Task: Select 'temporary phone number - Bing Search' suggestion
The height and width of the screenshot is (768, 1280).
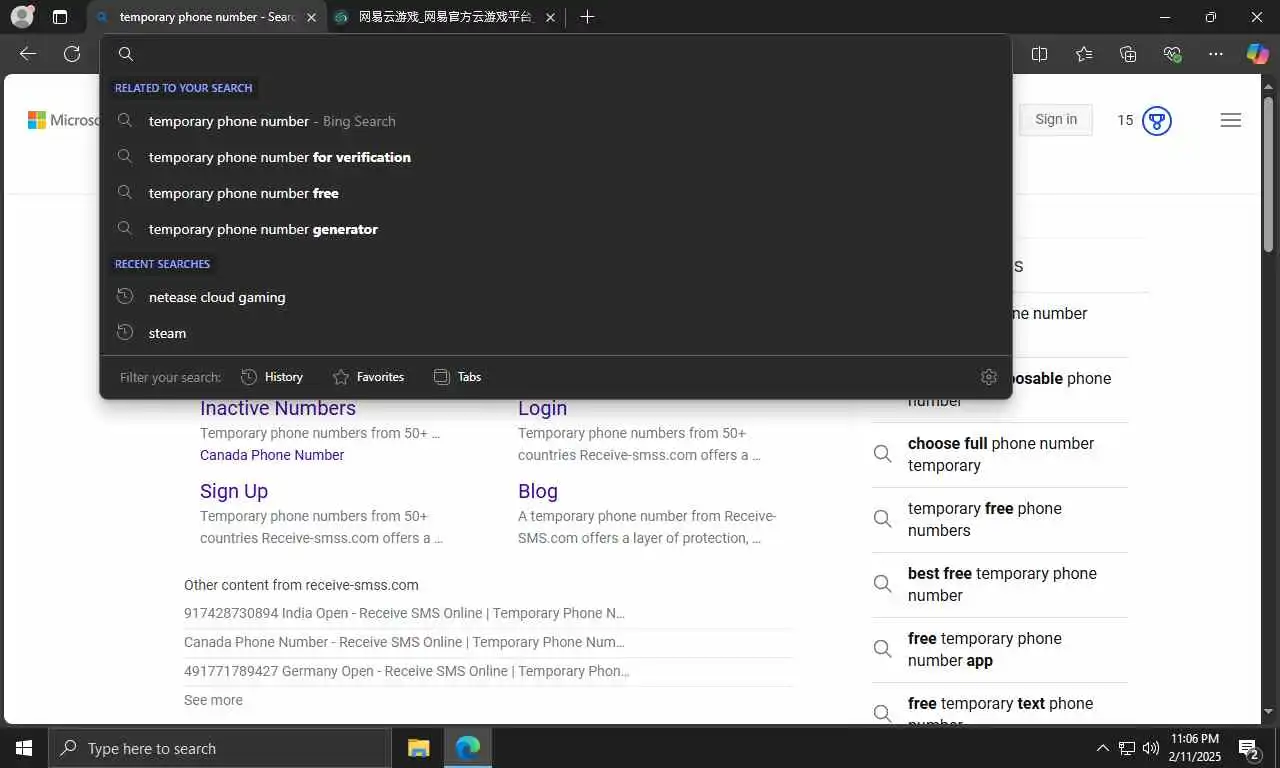Action: pos(556,121)
